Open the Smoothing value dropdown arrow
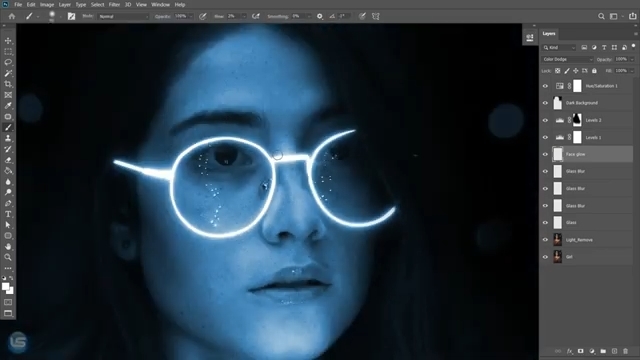Viewport: 640px width, 360px height. pyautogui.click(x=309, y=16)
